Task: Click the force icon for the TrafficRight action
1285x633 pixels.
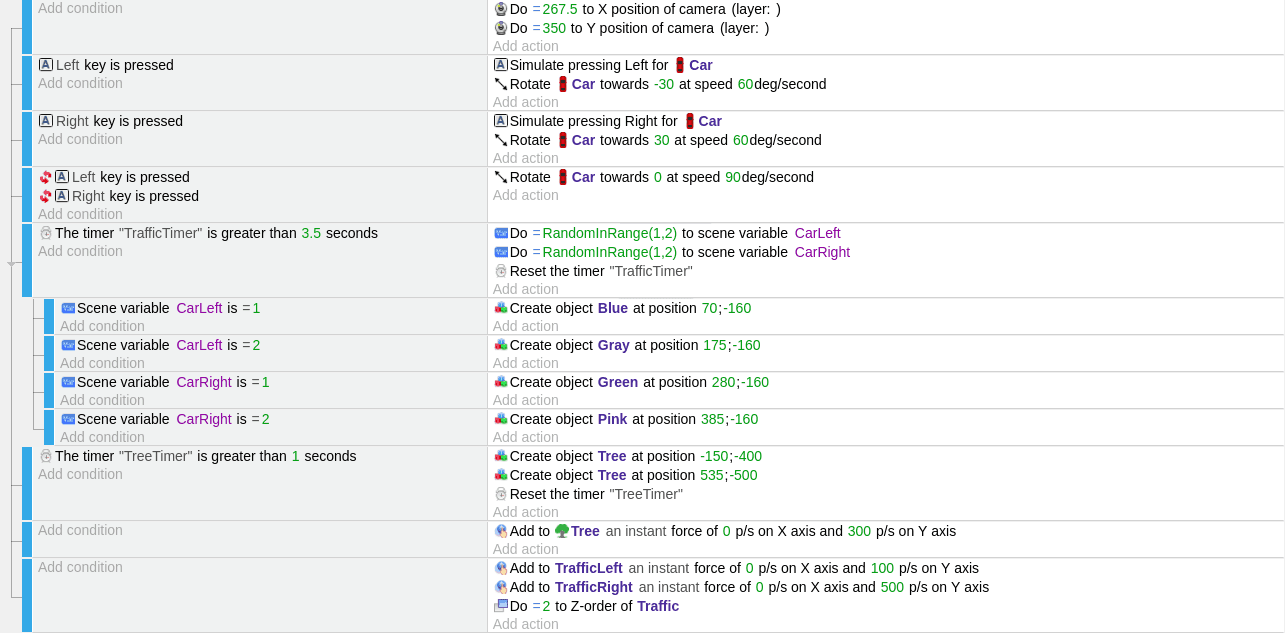Action: [x=501, y=587]
